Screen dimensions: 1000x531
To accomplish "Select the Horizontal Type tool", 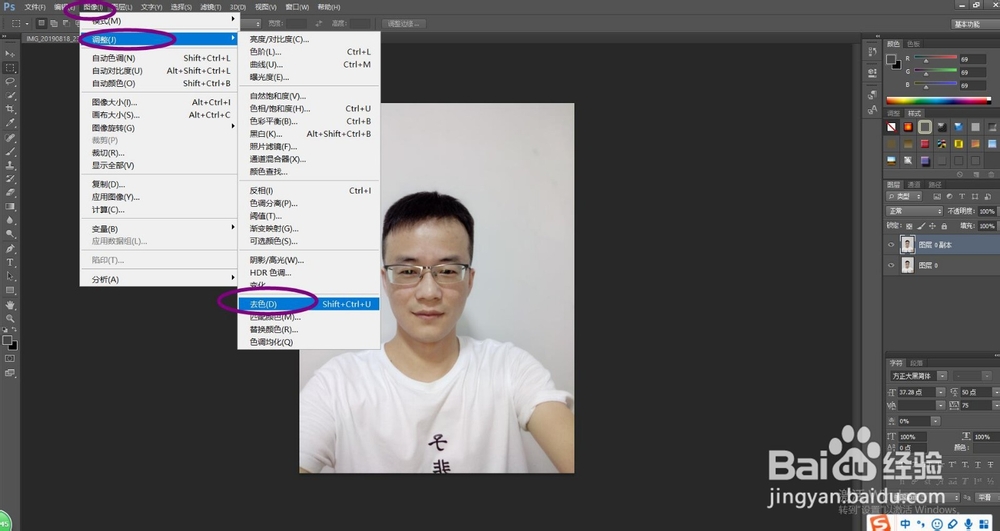I will (10, 263).
